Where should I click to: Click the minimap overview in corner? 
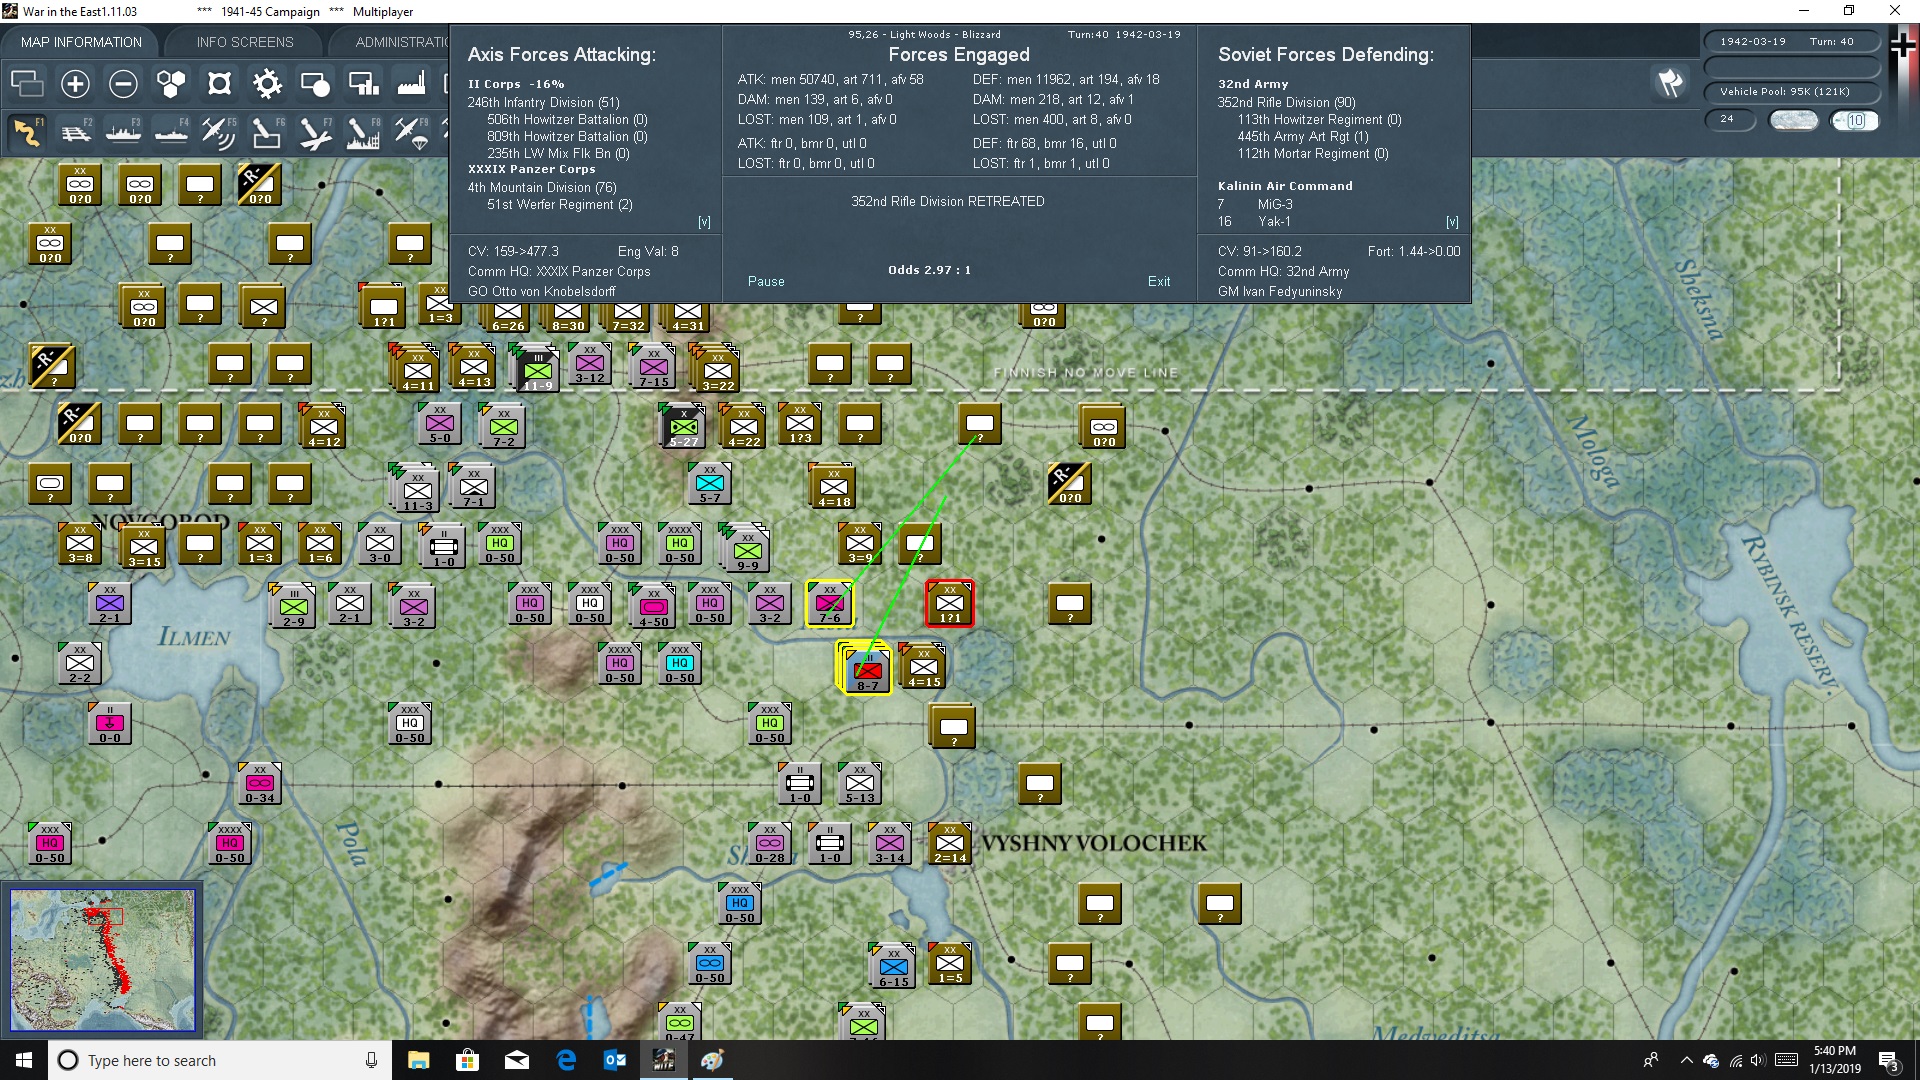click(102, 960)
